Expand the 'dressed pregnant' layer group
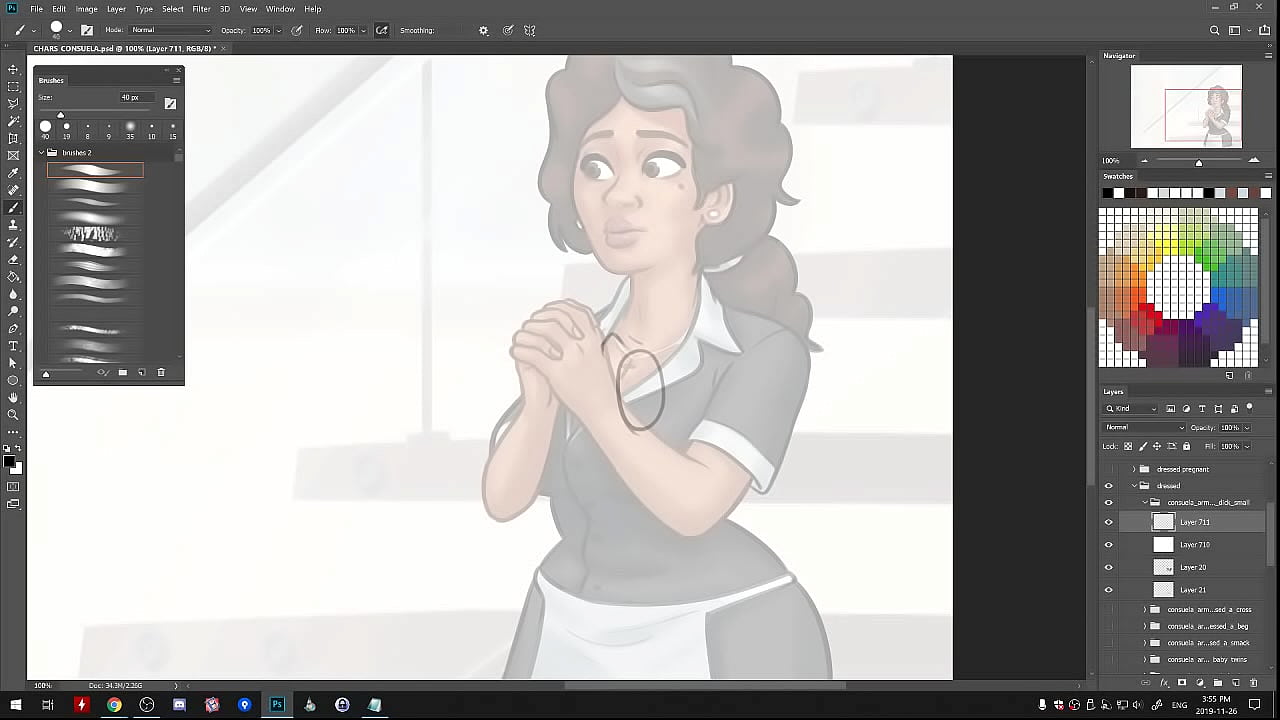The width and height of the screenshot is (1280, 720). pos(1134,469)
